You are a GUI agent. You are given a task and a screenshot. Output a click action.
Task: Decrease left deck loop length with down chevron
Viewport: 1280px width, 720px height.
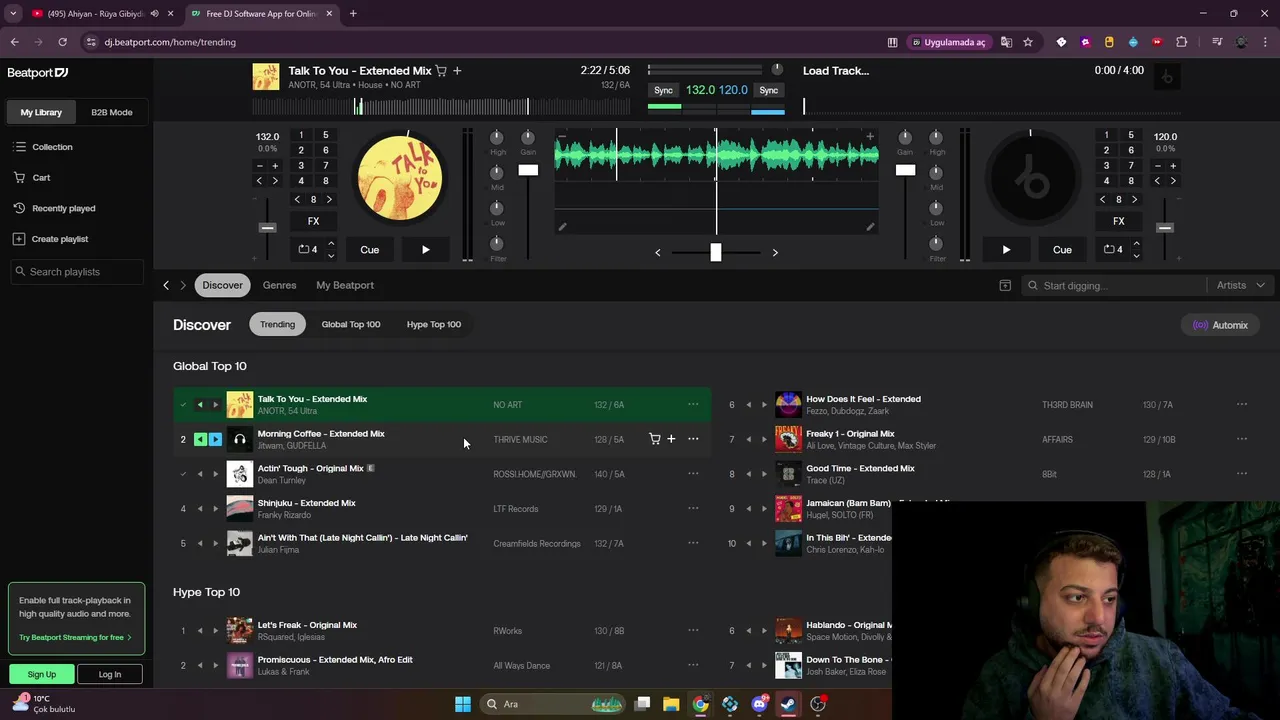(331, 256)
